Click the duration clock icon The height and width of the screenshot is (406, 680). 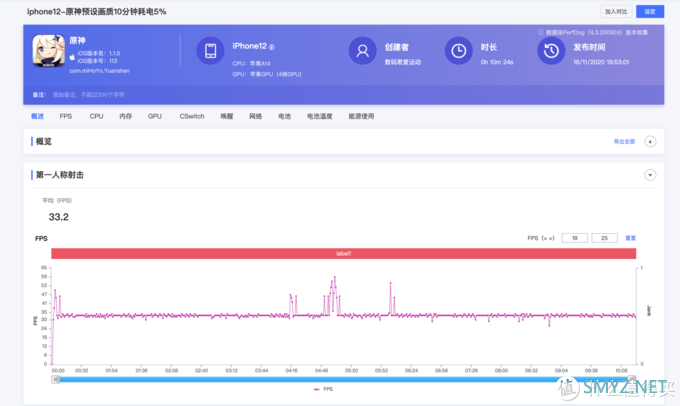[x=458, y=51]
